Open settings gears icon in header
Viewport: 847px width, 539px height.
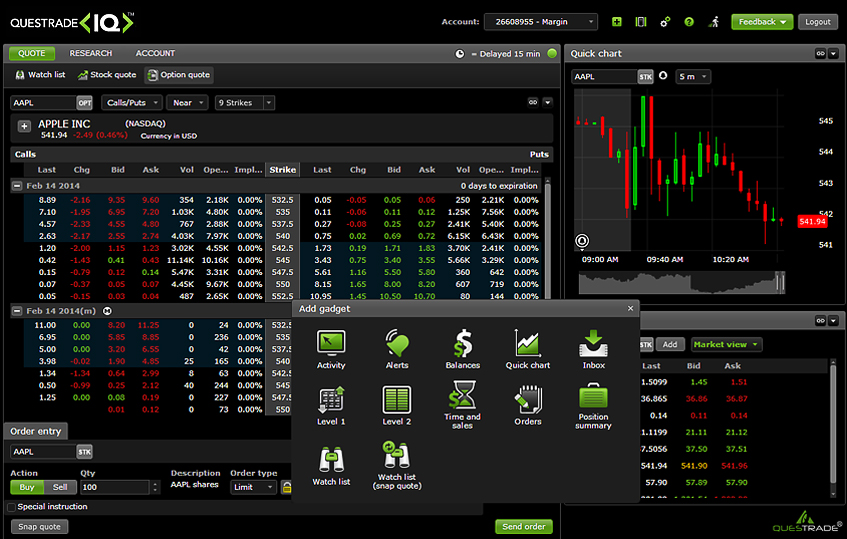tap(665, 22)
